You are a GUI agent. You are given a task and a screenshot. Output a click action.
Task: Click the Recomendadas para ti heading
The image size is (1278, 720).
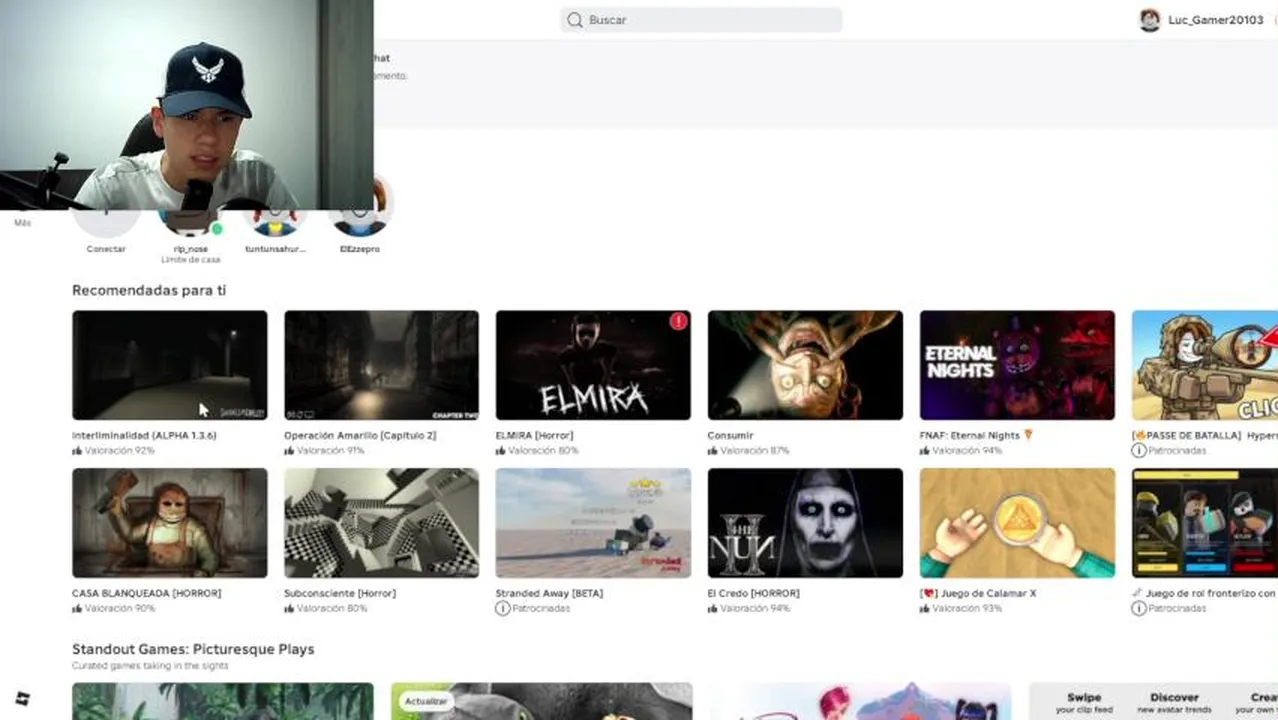[149, 290]
